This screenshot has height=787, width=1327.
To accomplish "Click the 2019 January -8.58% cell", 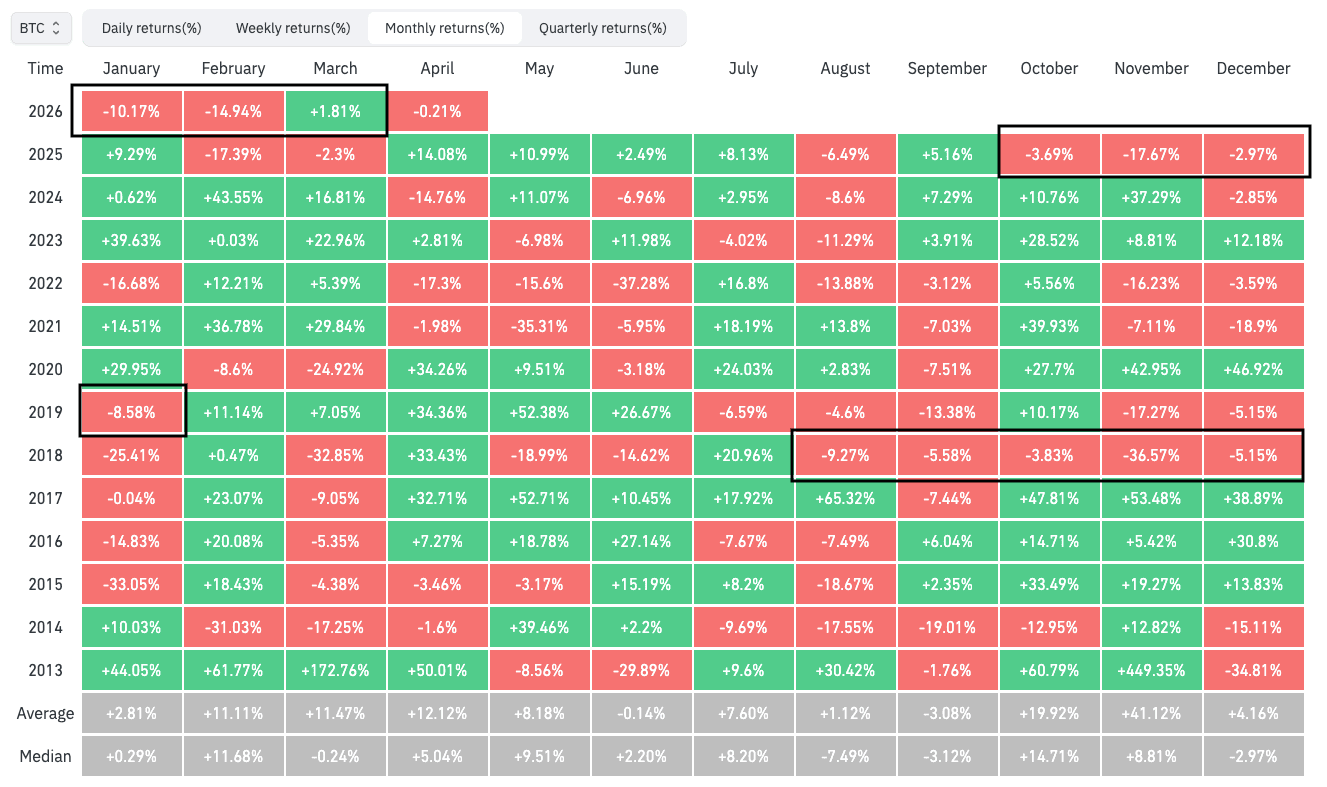I will [131, 412].
